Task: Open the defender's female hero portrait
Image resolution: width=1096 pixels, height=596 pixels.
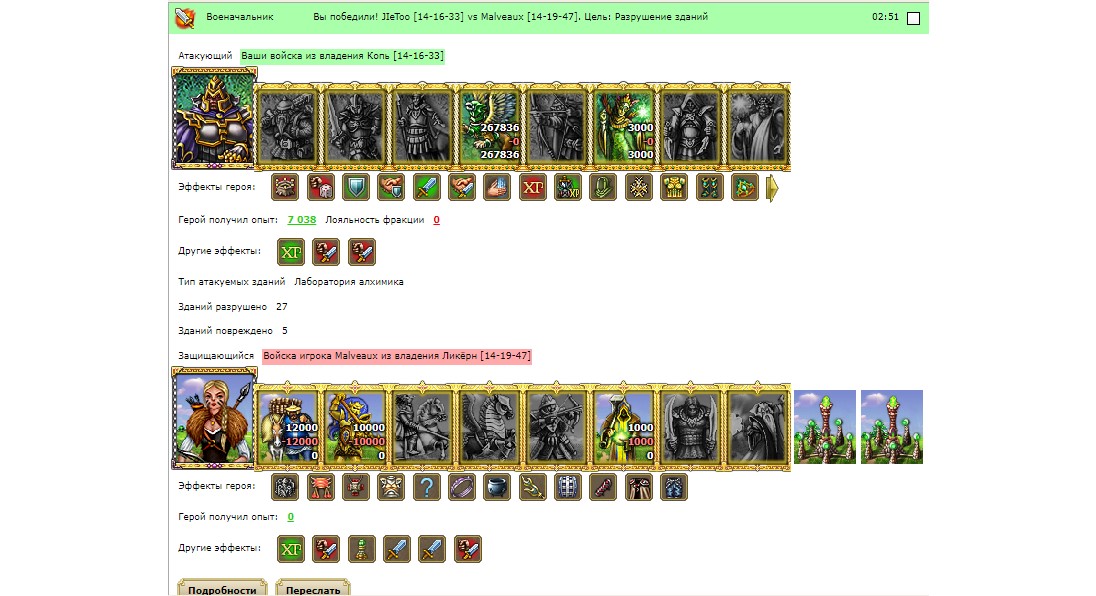Action: [x=214, y=419]
